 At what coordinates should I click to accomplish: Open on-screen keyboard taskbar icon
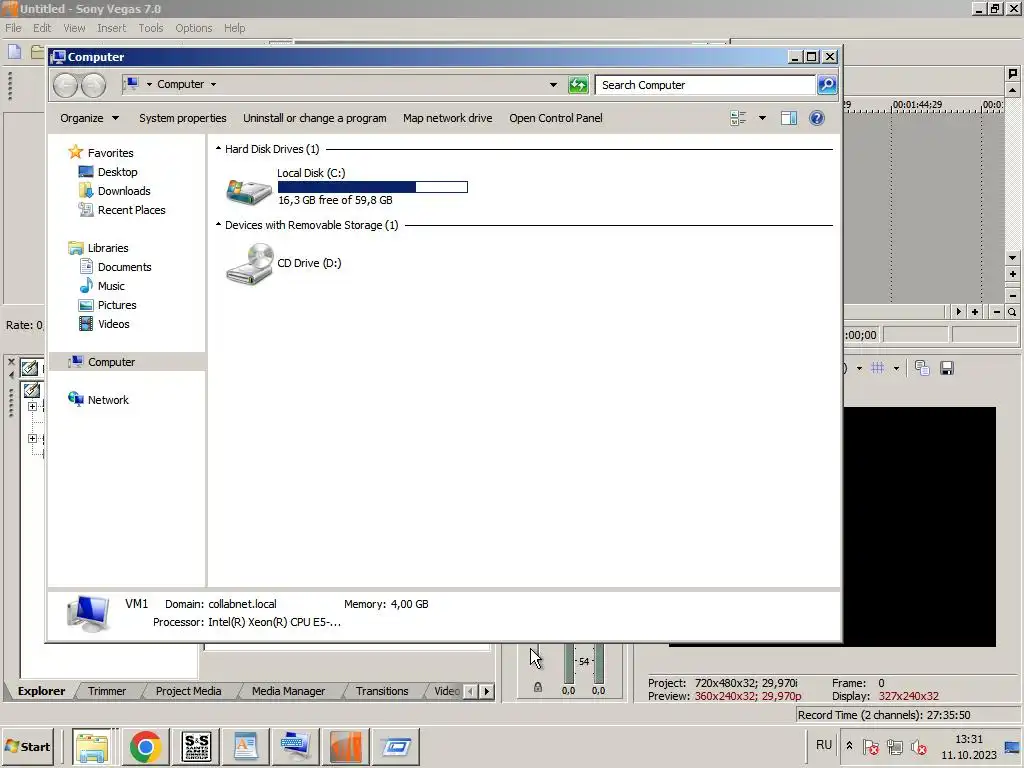[295, 746]
